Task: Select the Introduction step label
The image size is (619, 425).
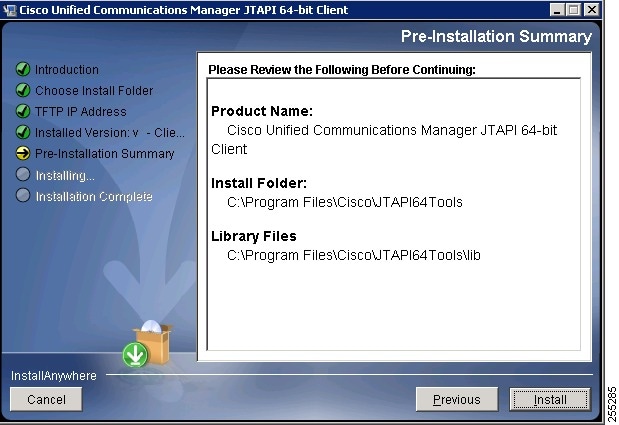Action: (67, 69)
